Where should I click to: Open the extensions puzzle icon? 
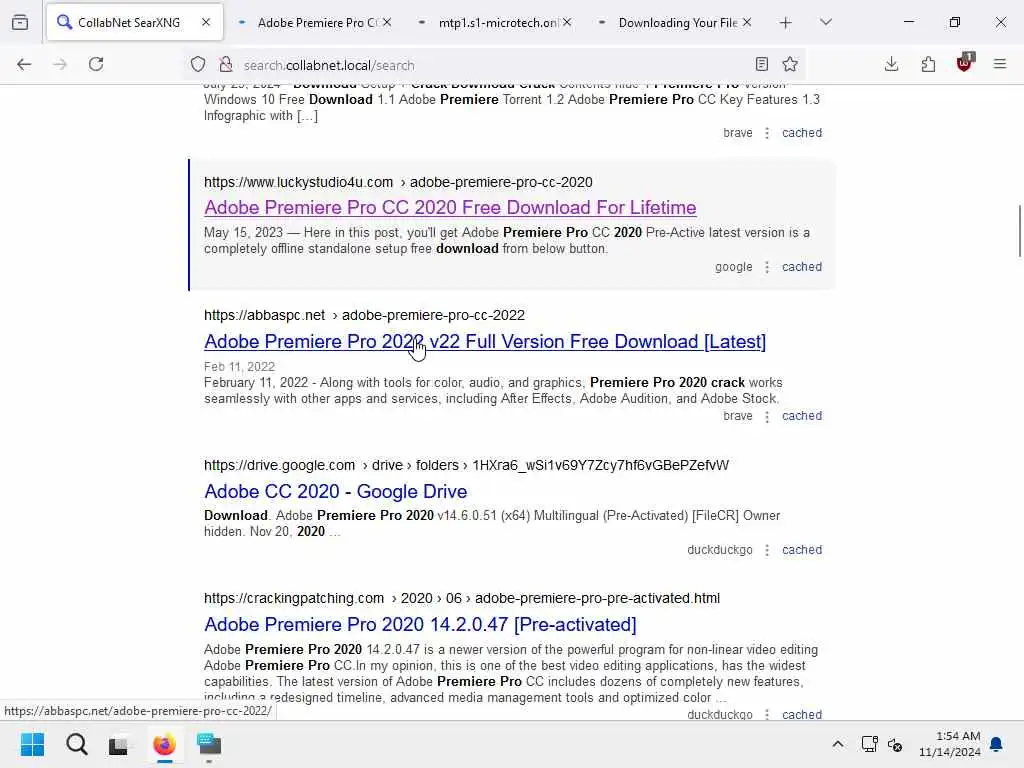pos(928,64)
